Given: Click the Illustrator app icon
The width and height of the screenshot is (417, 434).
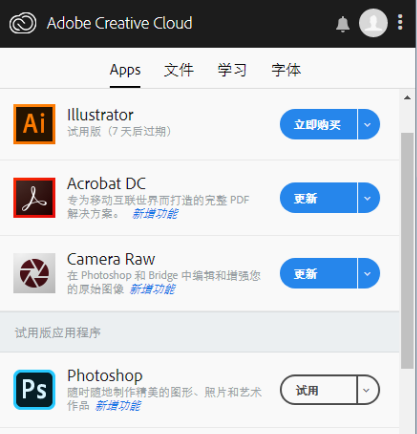Looking at the screenshot, I should [34, 124].
